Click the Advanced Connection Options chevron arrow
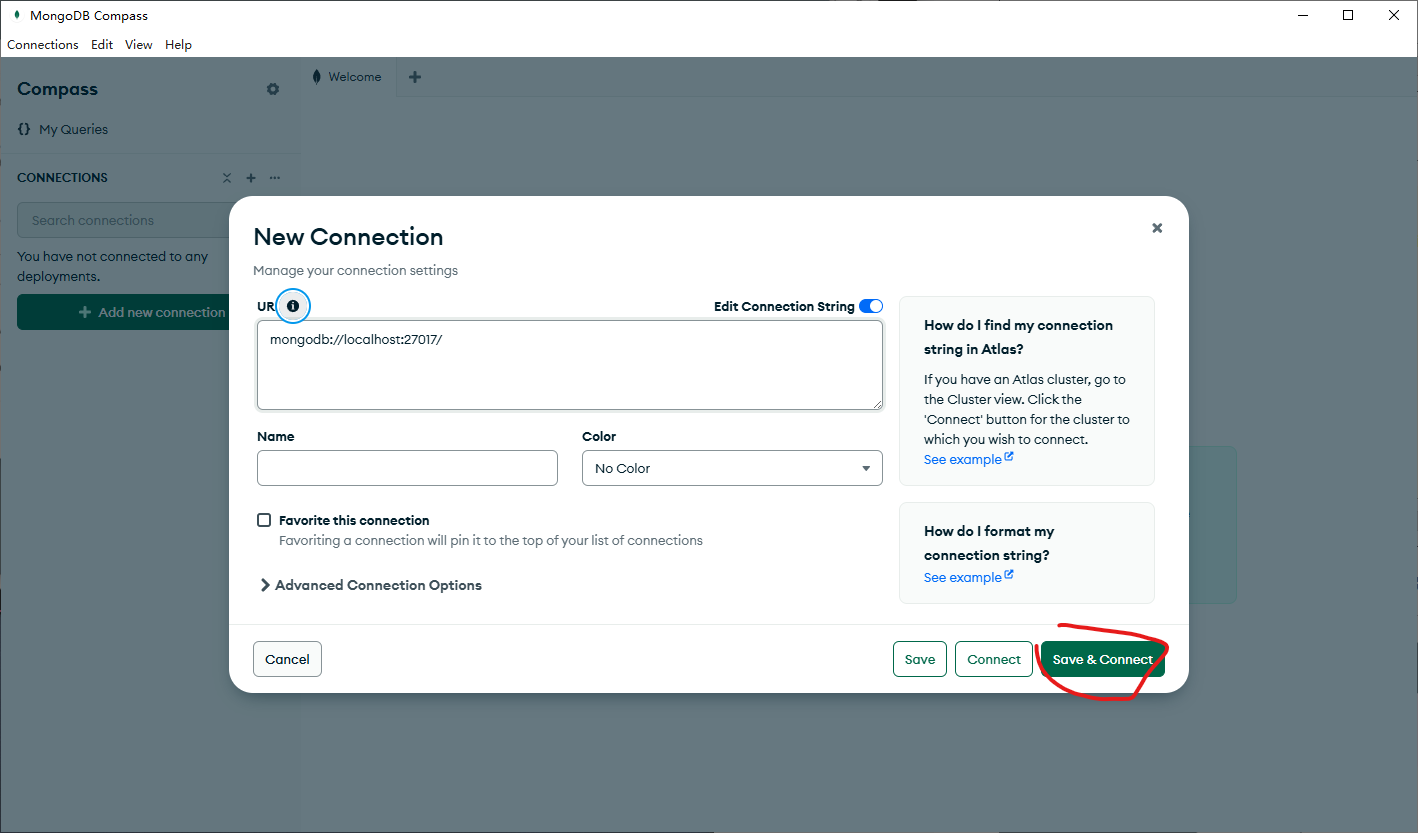The width and height of the screenshot is (1418, 833). tap(265, 585)
